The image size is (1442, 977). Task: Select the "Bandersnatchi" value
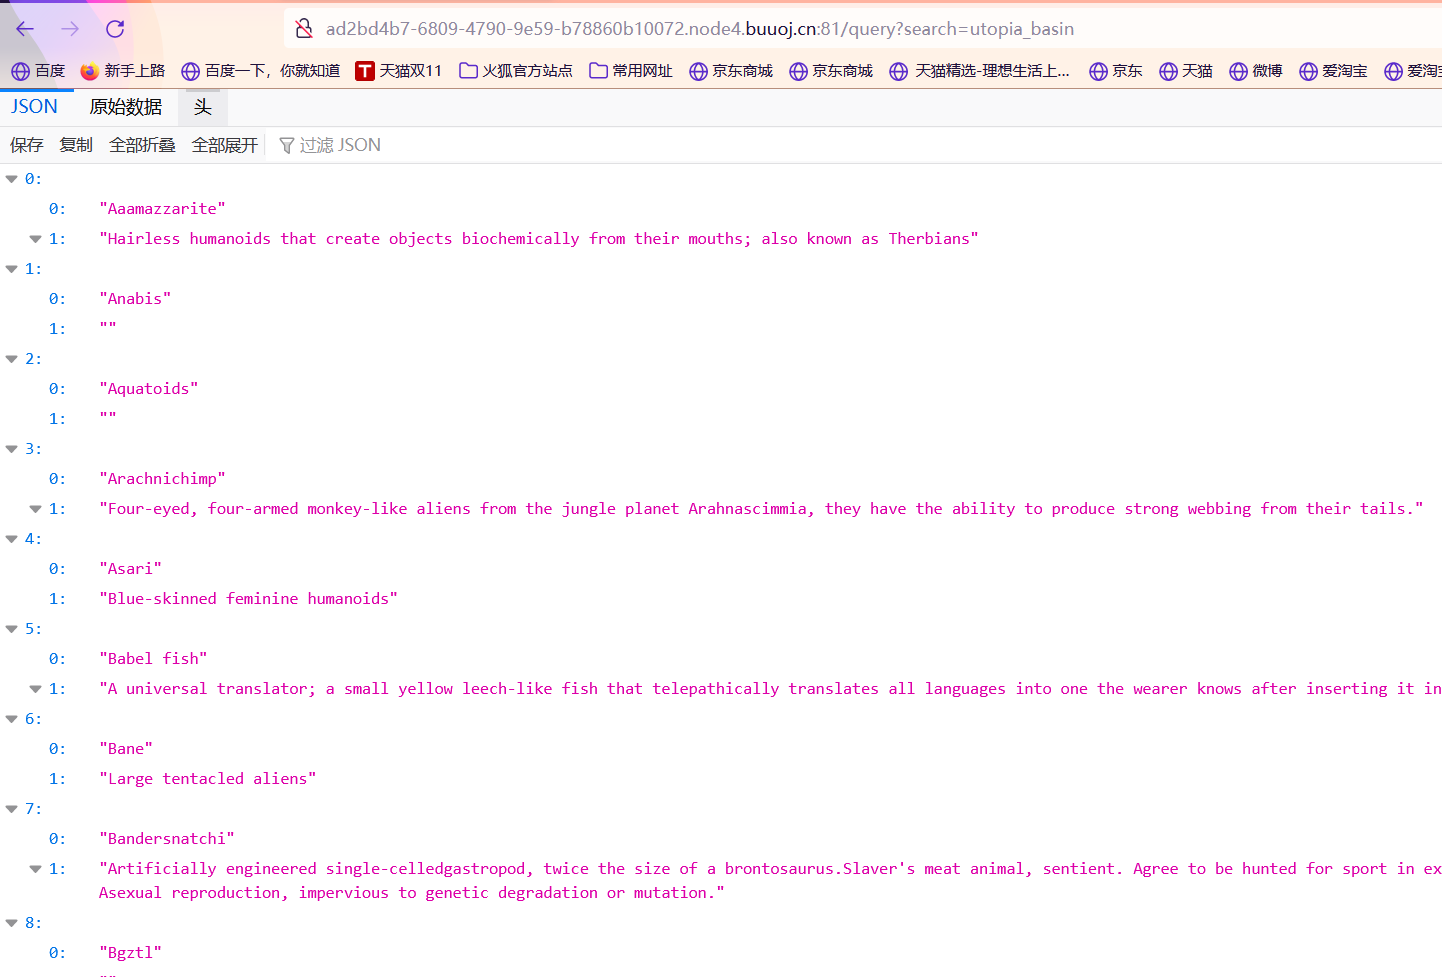pyautogui.click(x=167, y=839)
